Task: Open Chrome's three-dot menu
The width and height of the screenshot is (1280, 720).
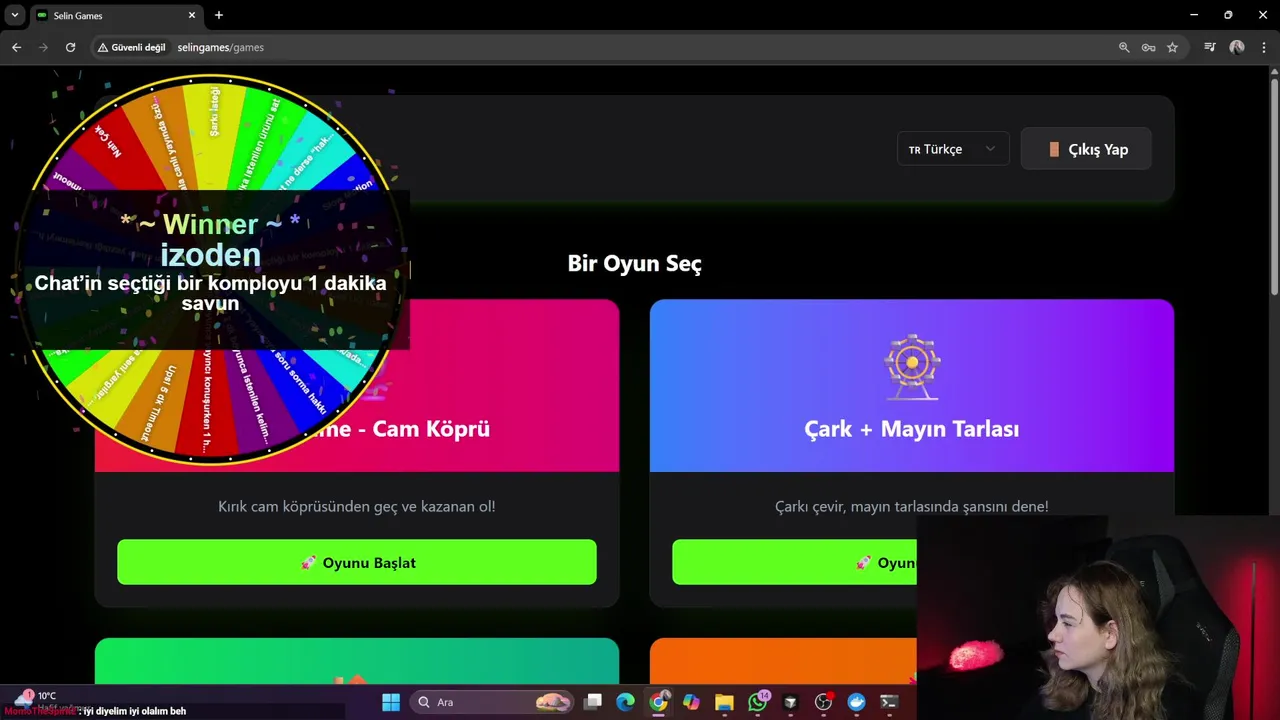Action: coord(1264,47)
